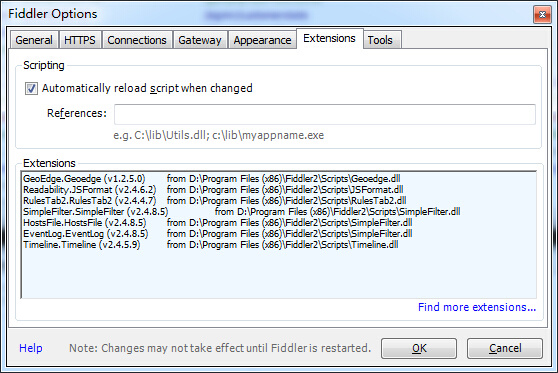Viewport: 558px width, 373px height.
Task: Open the Find more extensions link
Action: click(x=477, y=307)
